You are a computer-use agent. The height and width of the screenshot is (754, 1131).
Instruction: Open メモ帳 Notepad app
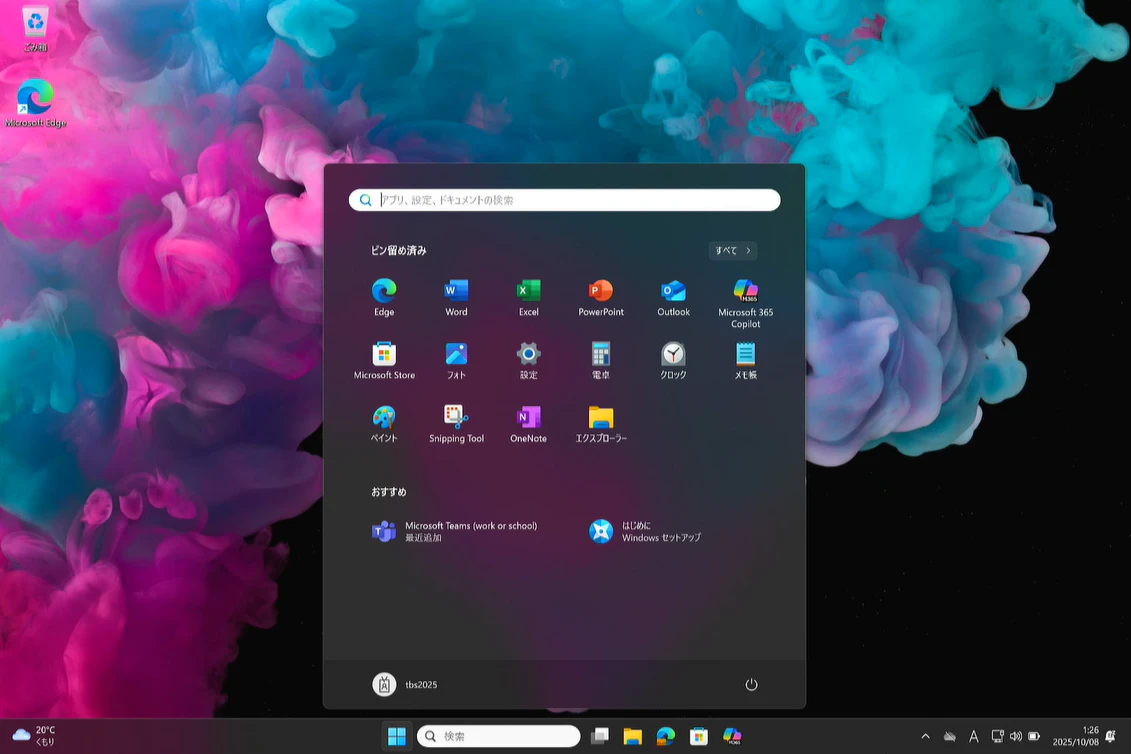pyautogui.click(x=745, y=361)
